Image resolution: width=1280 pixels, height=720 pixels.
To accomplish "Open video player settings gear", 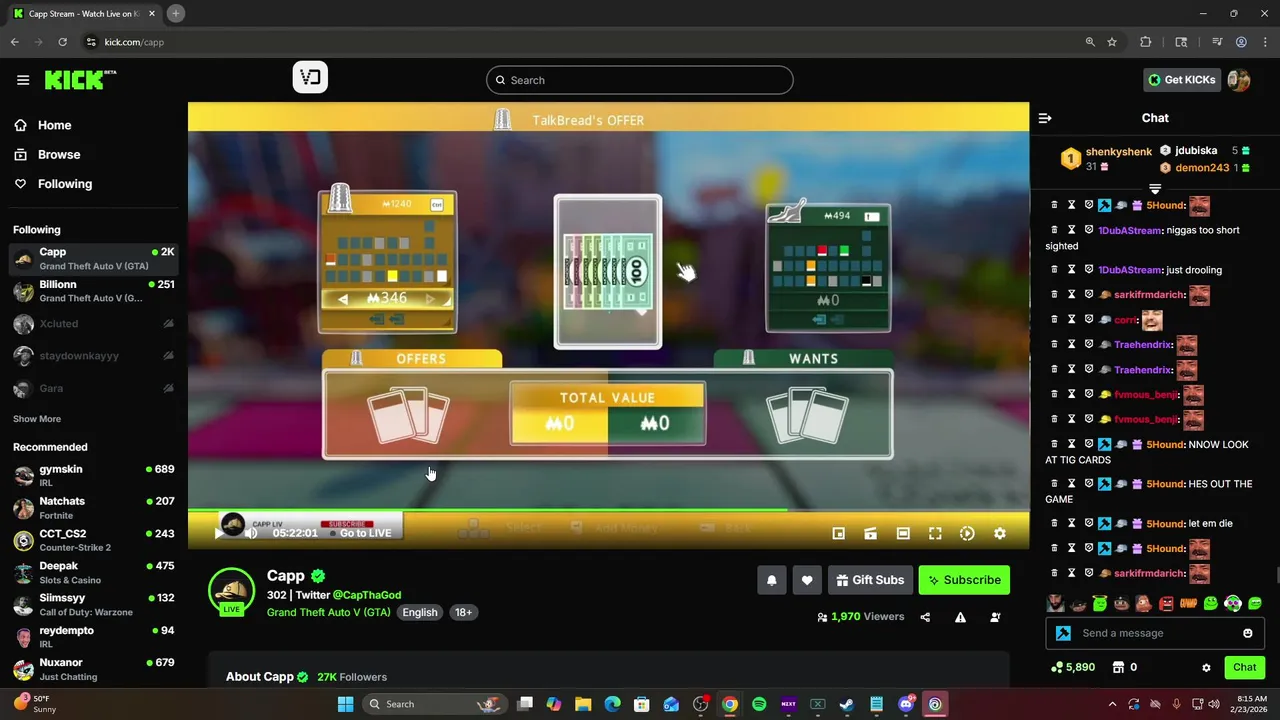I will (999, 534).
